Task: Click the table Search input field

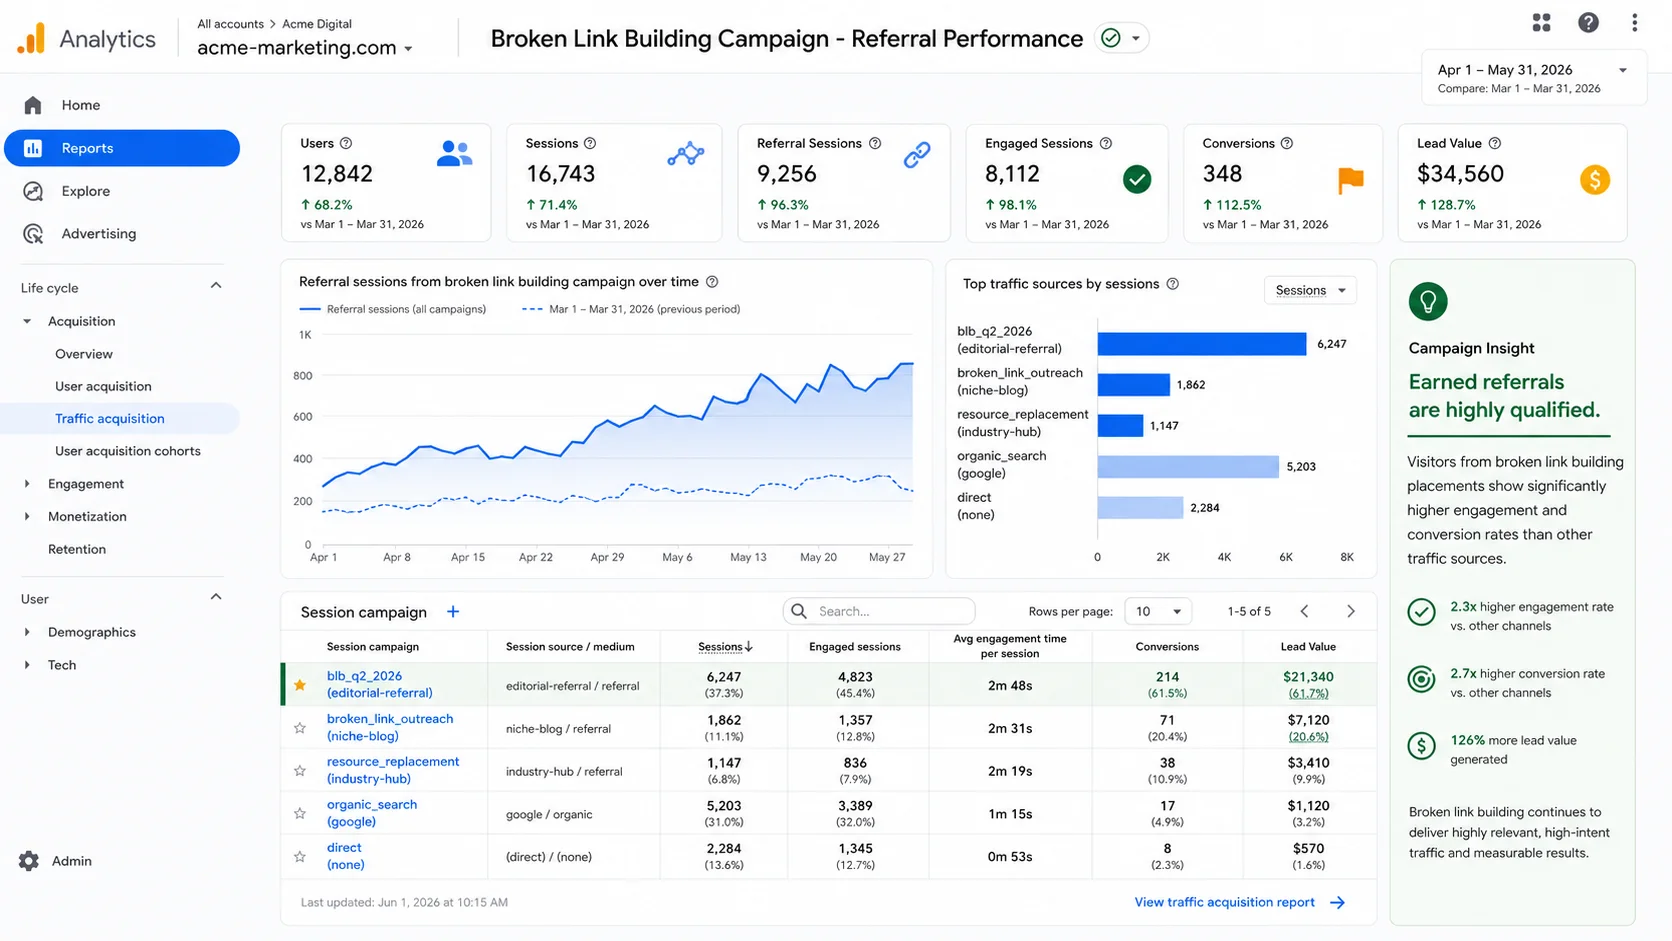Action: point(879,611)
